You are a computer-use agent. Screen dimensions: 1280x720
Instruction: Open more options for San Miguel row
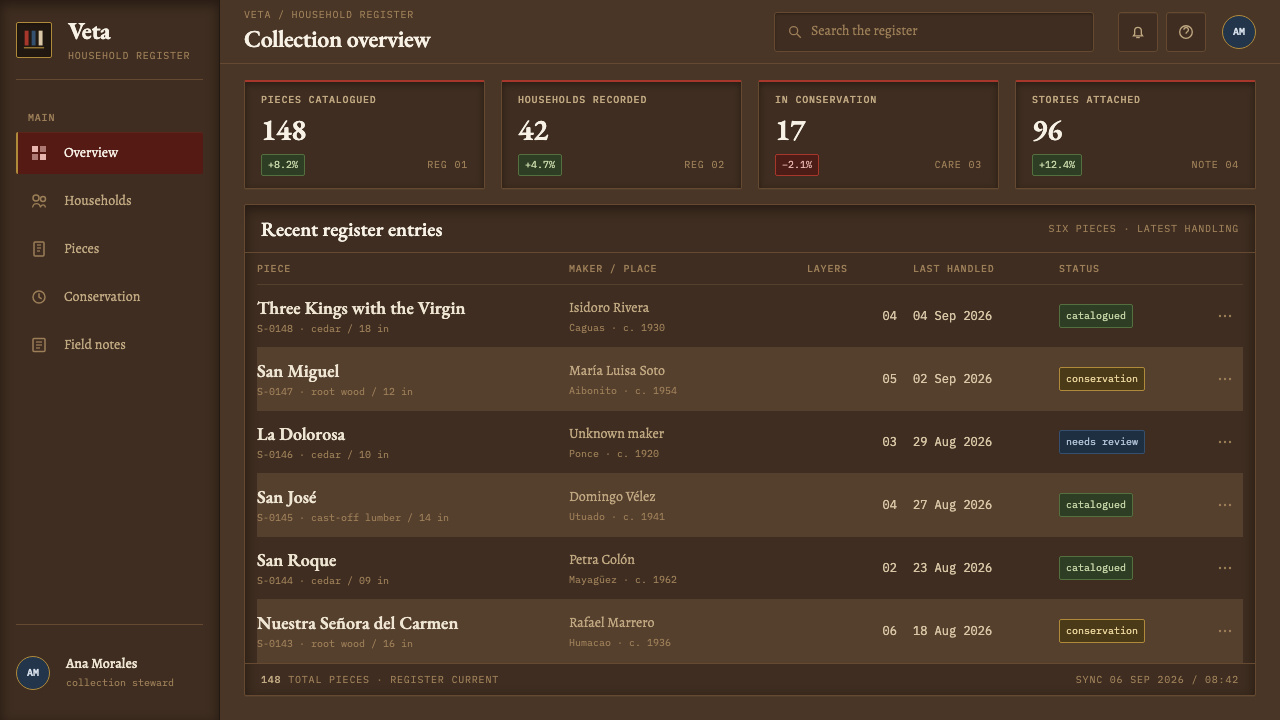point(1225,379)
